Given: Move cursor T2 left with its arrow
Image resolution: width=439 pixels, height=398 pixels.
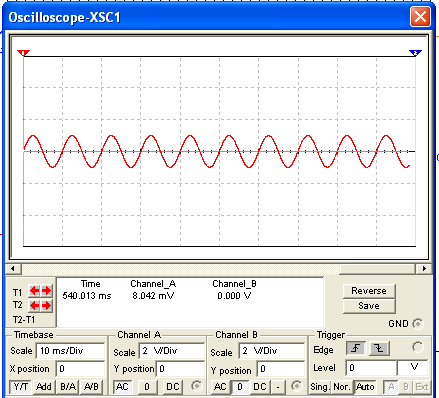Looking at the screenshot, I should click(x=34, y=305).
